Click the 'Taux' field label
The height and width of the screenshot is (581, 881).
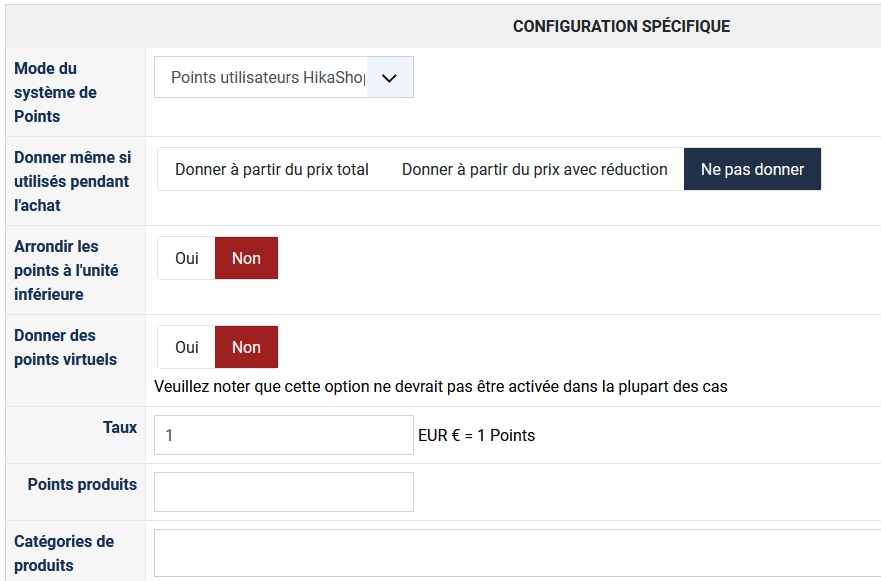click(120, 427)
